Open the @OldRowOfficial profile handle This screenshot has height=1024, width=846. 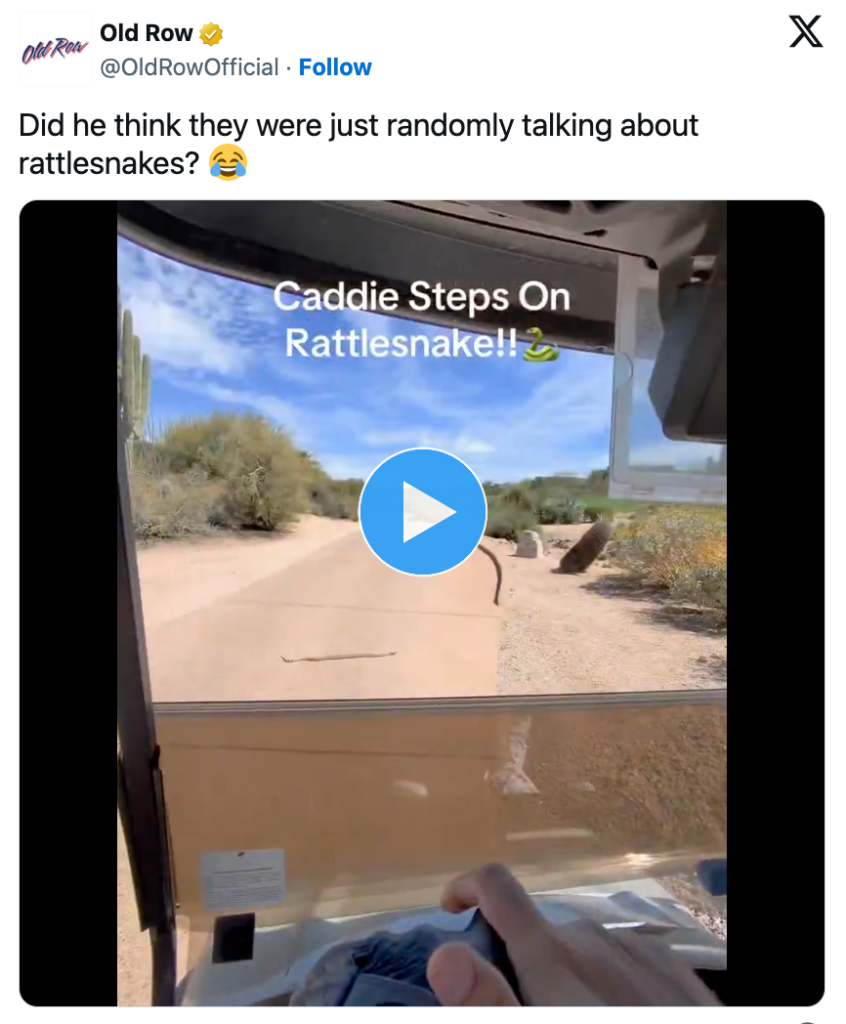189,67
